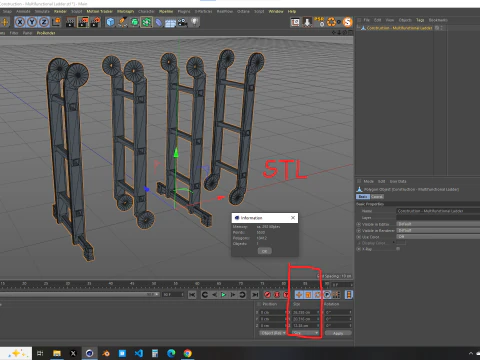Open the Window menu

tap(276, 11)
